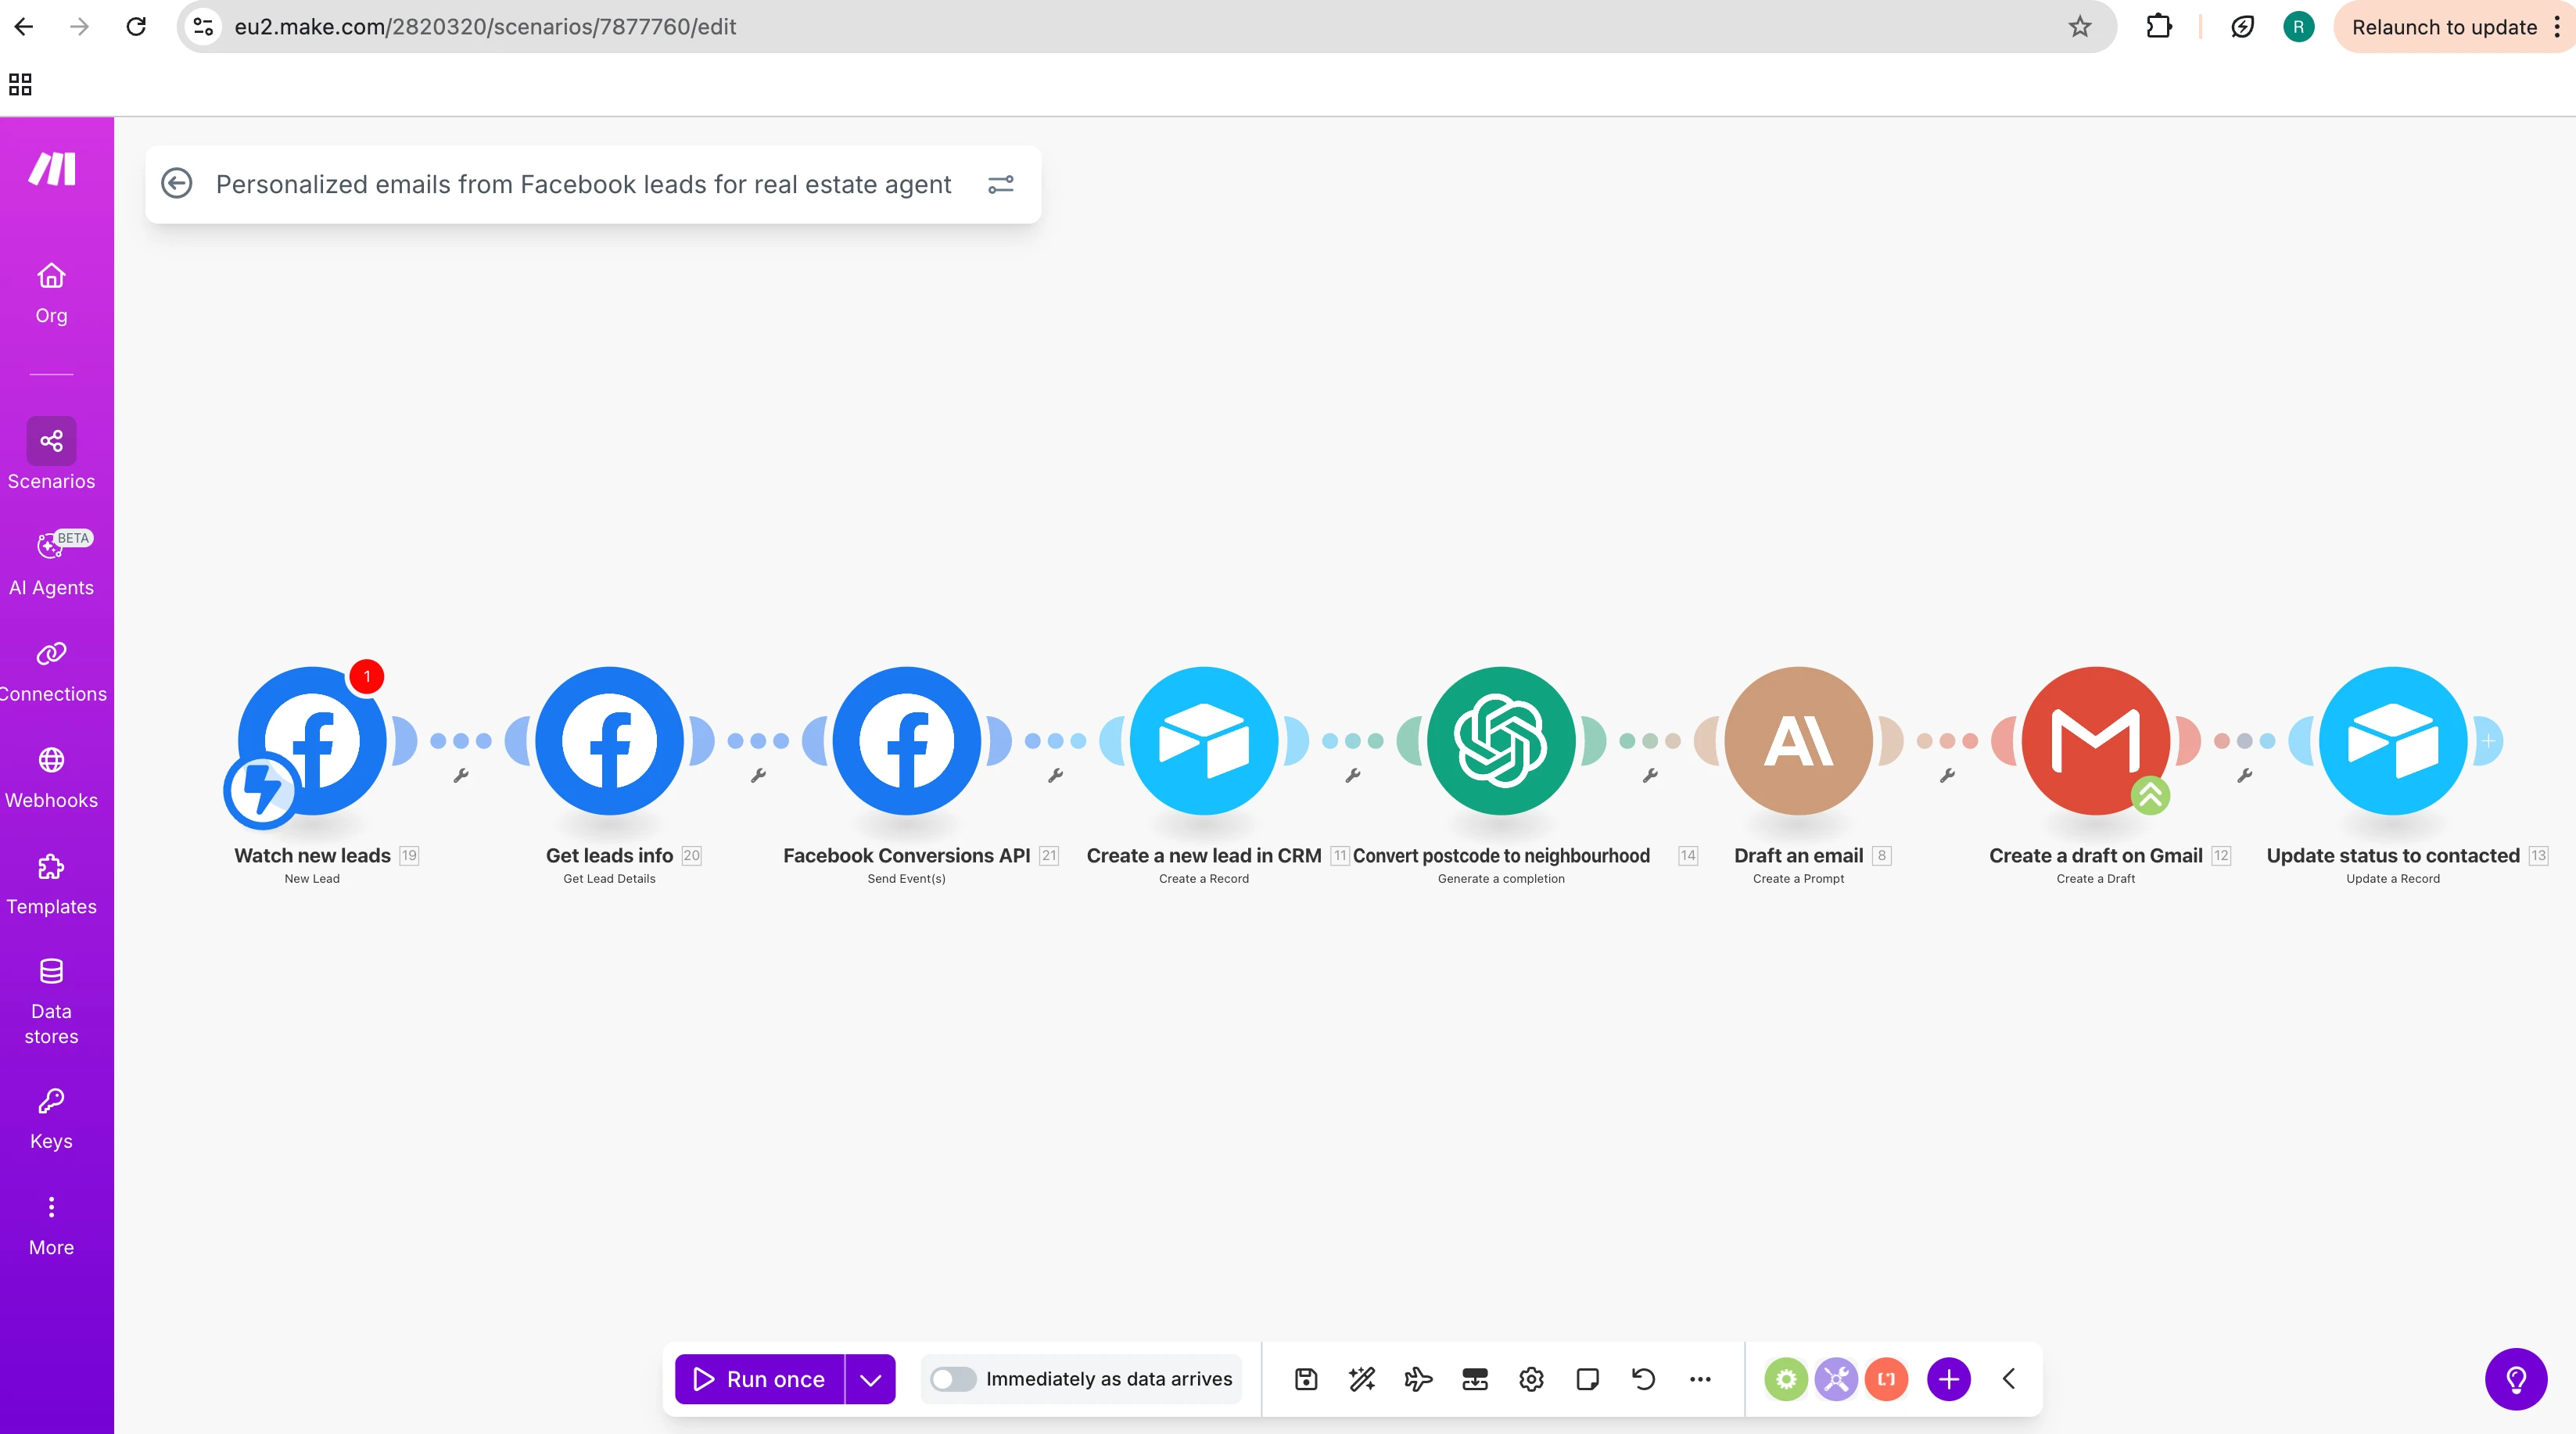Screen dimensions: 2576x1434
Task: Open the explain flow airplane icon
Action: pyautogui.click(x=1418, y=1379)
